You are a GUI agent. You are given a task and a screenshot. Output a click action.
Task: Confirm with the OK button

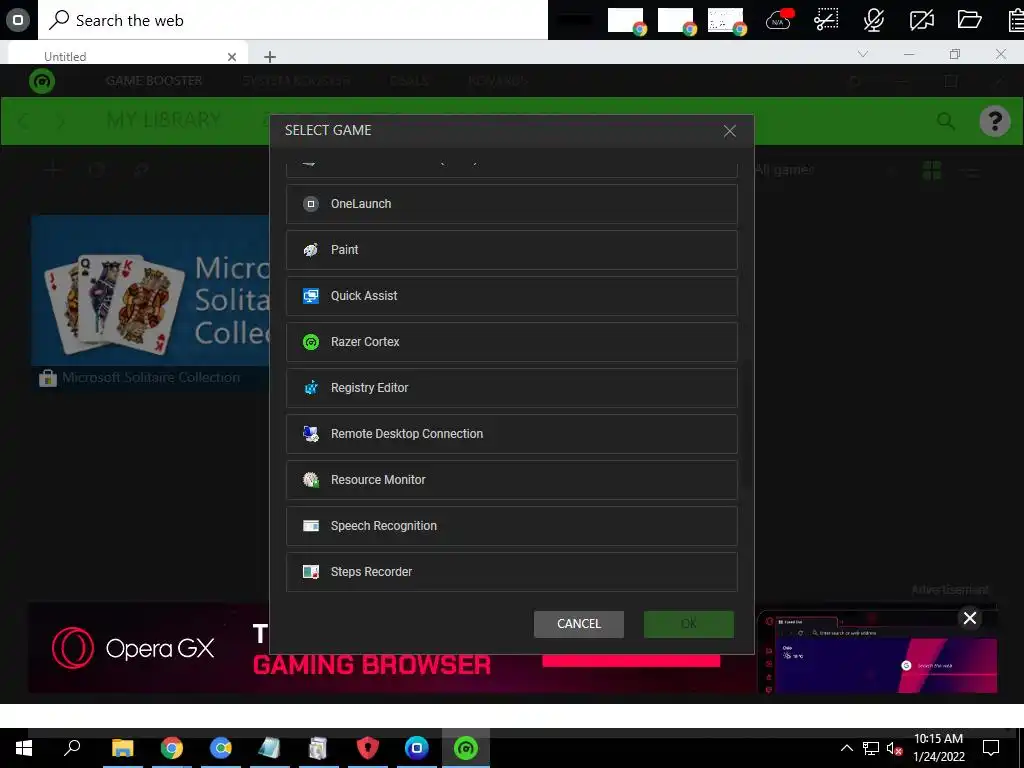(688, 624)
